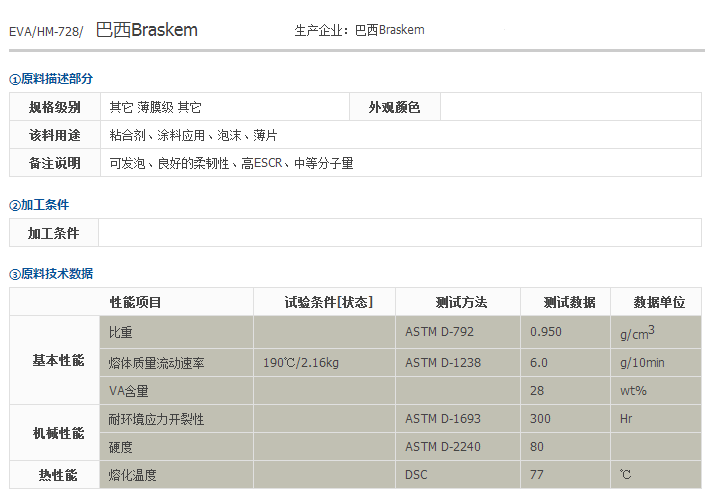The image size is (709, 498).
Task: Click the 基本性能 category cell
Action: [55, 360]
